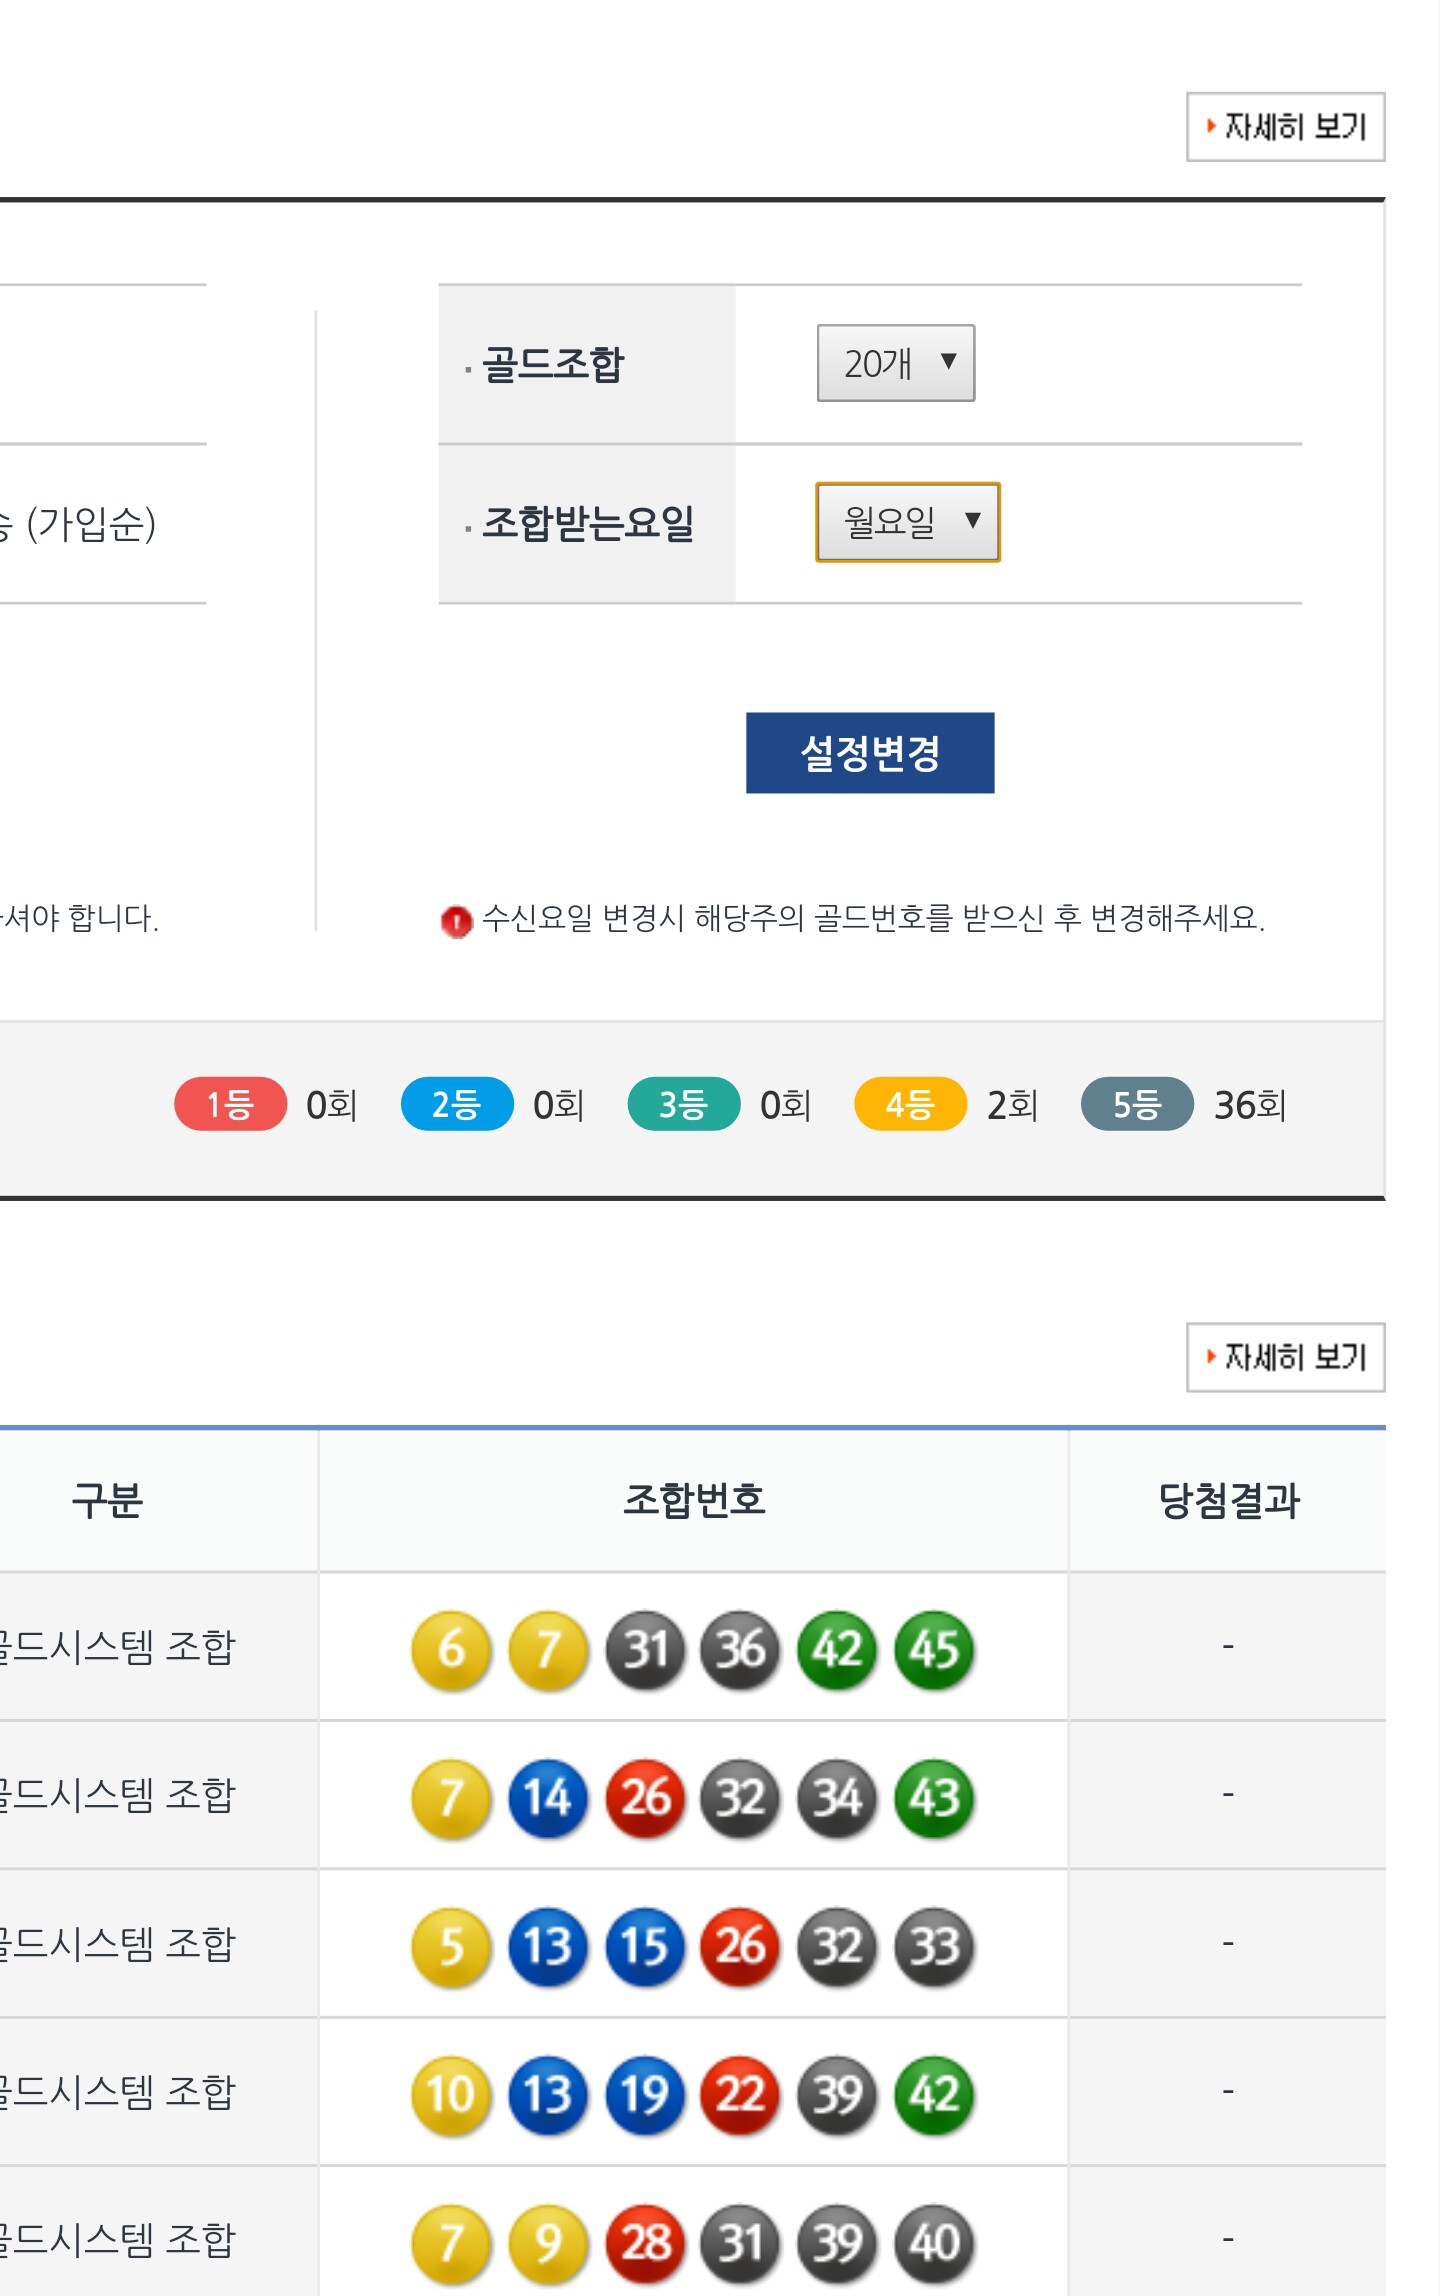Click the gray 5등 rank badge
Screen dimensions: 1440x2296
click(1137, 1104)
